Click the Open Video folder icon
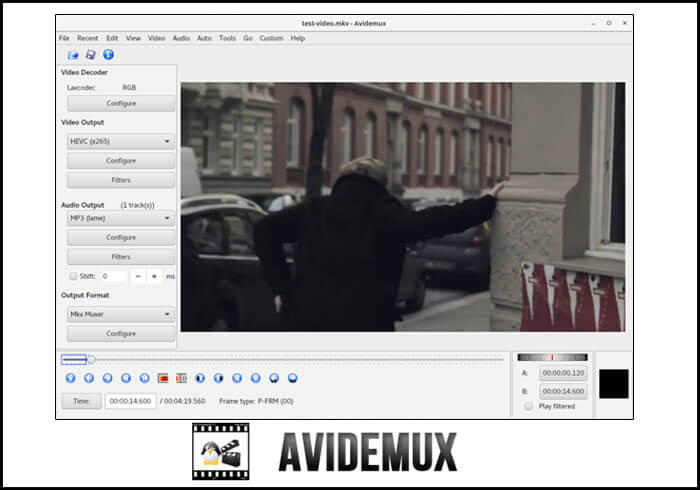 click(73, 54)
